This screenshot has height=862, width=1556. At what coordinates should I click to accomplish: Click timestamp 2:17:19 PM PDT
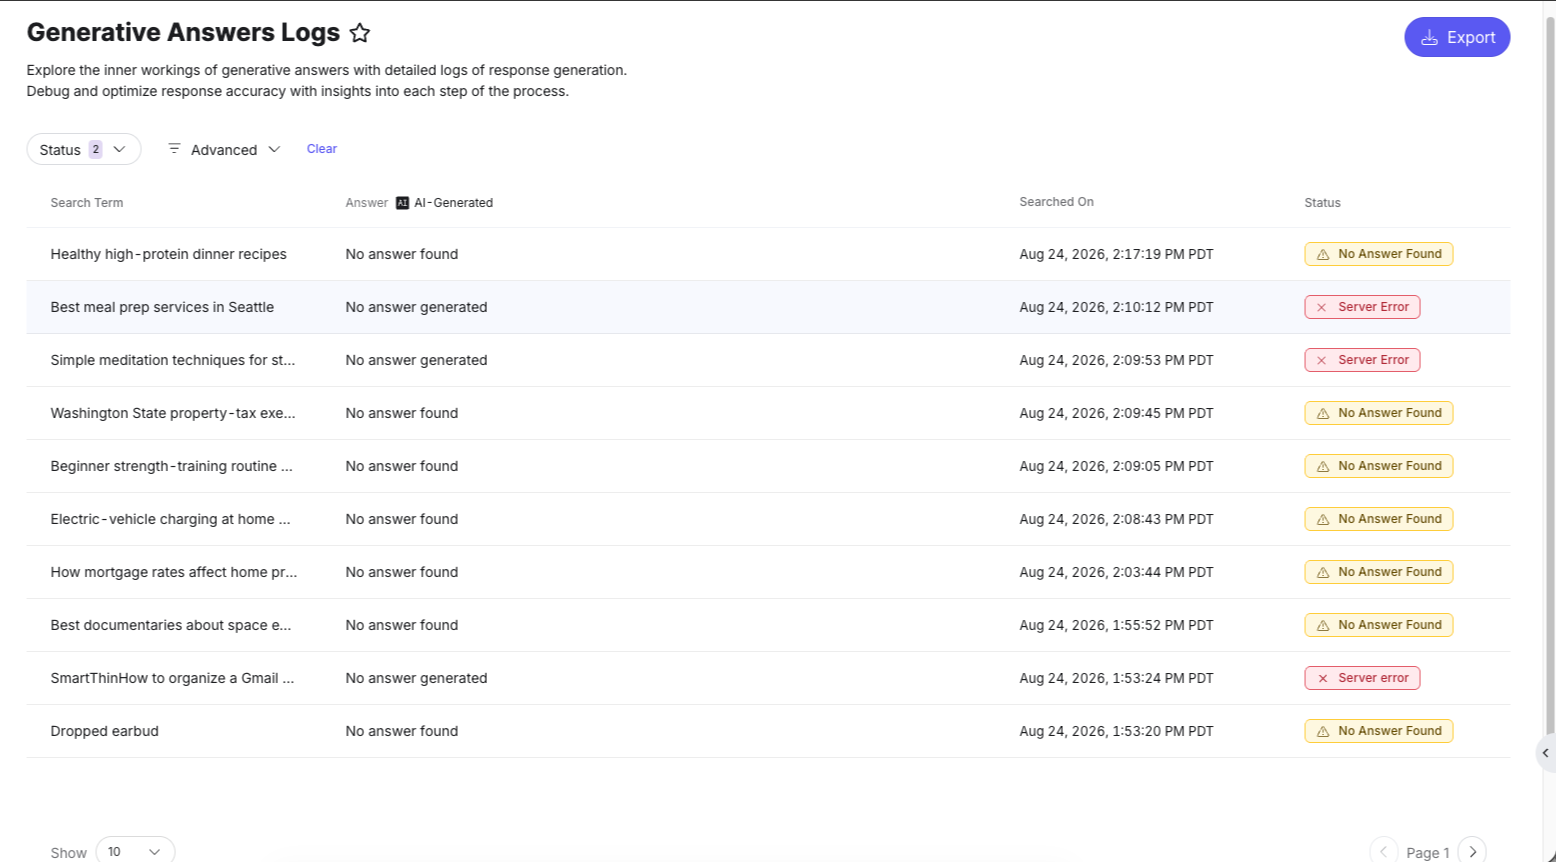point(1116,254)
